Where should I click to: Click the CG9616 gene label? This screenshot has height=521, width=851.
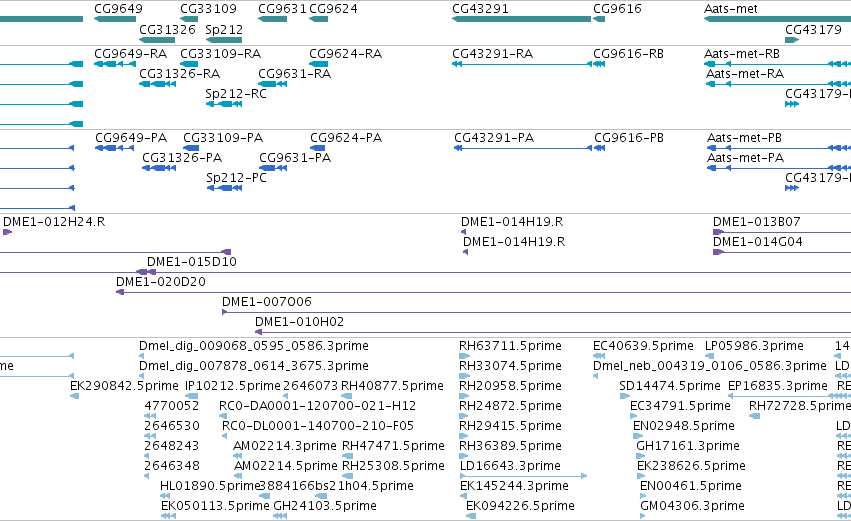coord(617,9)
